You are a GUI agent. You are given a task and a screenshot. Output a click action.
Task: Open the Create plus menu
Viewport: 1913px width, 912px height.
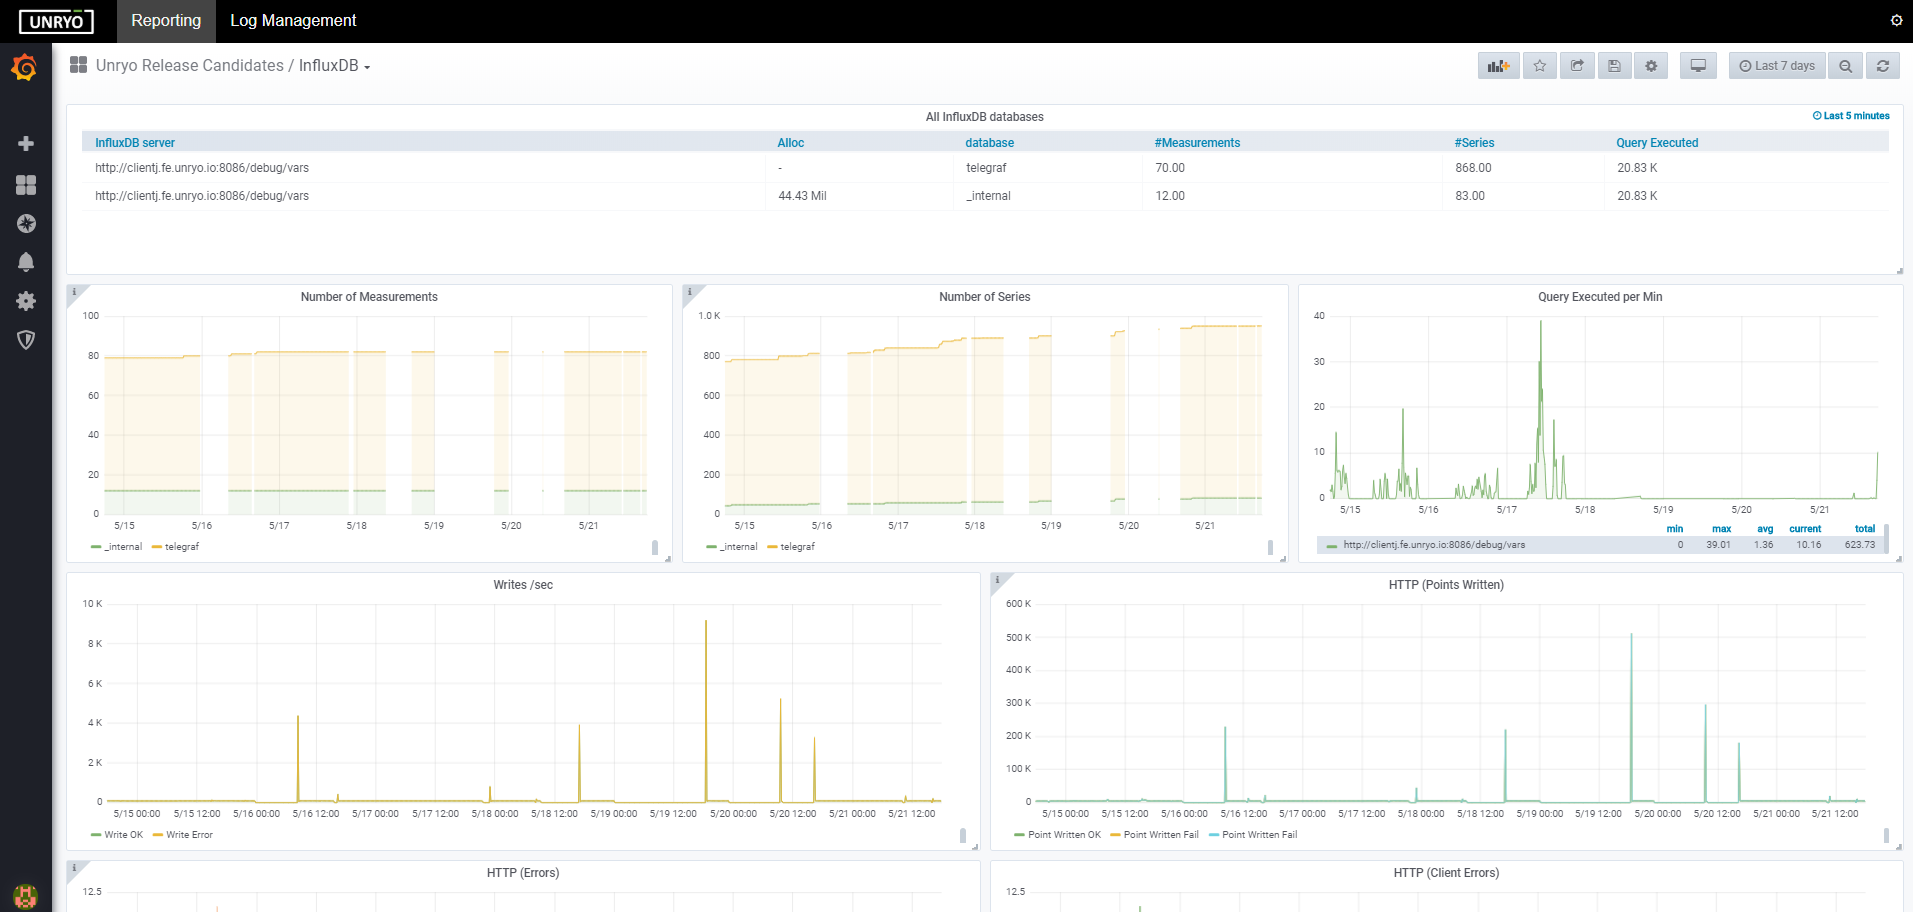26,144
